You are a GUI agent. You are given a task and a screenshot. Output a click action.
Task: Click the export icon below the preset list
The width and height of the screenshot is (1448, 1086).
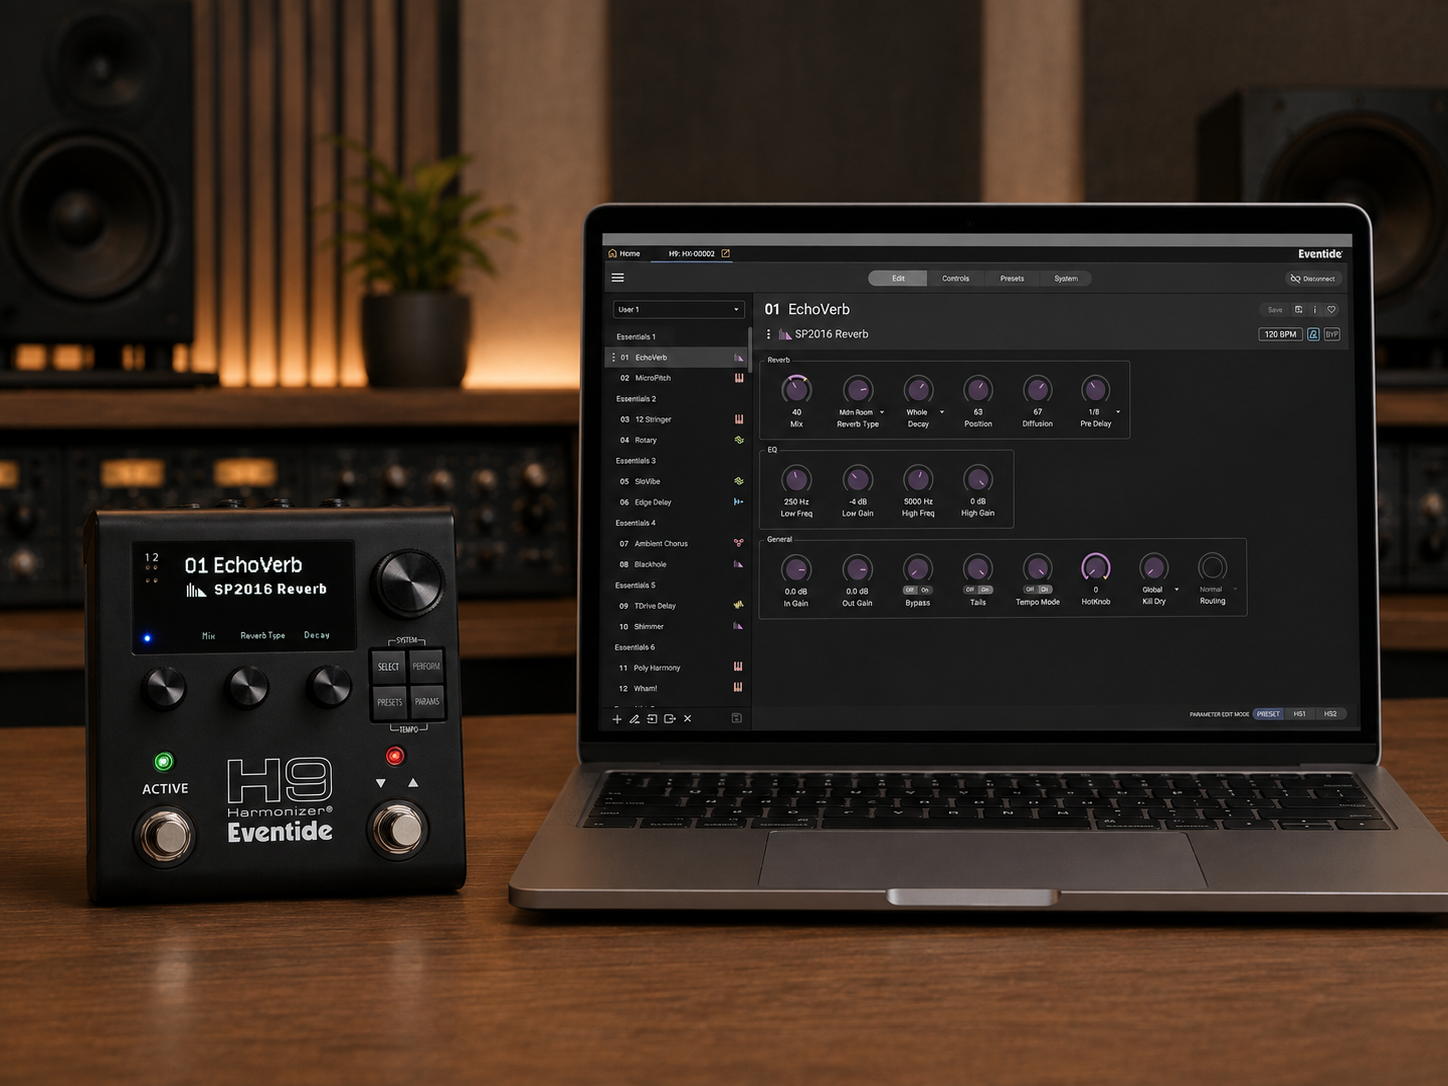coord(670,719)
